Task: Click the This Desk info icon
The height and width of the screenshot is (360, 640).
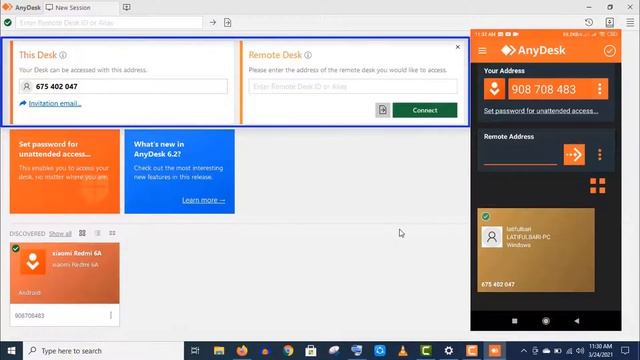Action: click(x=63, y=55)
